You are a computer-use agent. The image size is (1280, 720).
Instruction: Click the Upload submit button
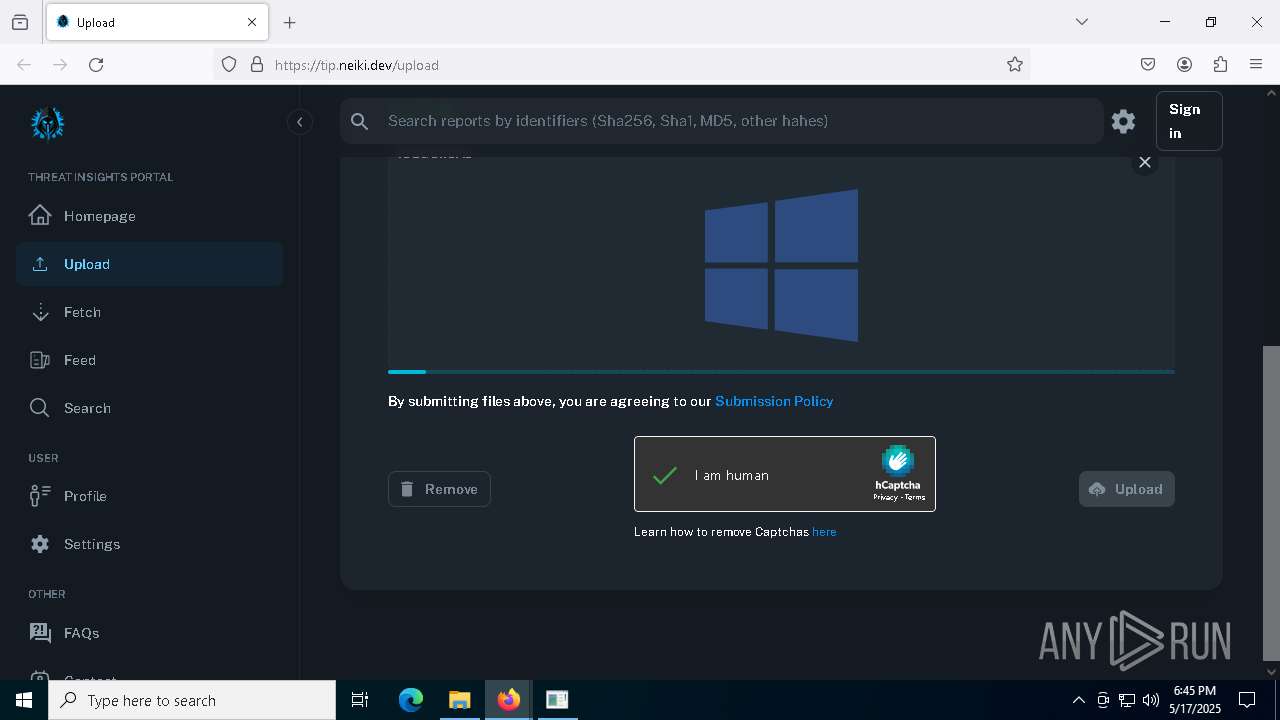point(1126,489)
